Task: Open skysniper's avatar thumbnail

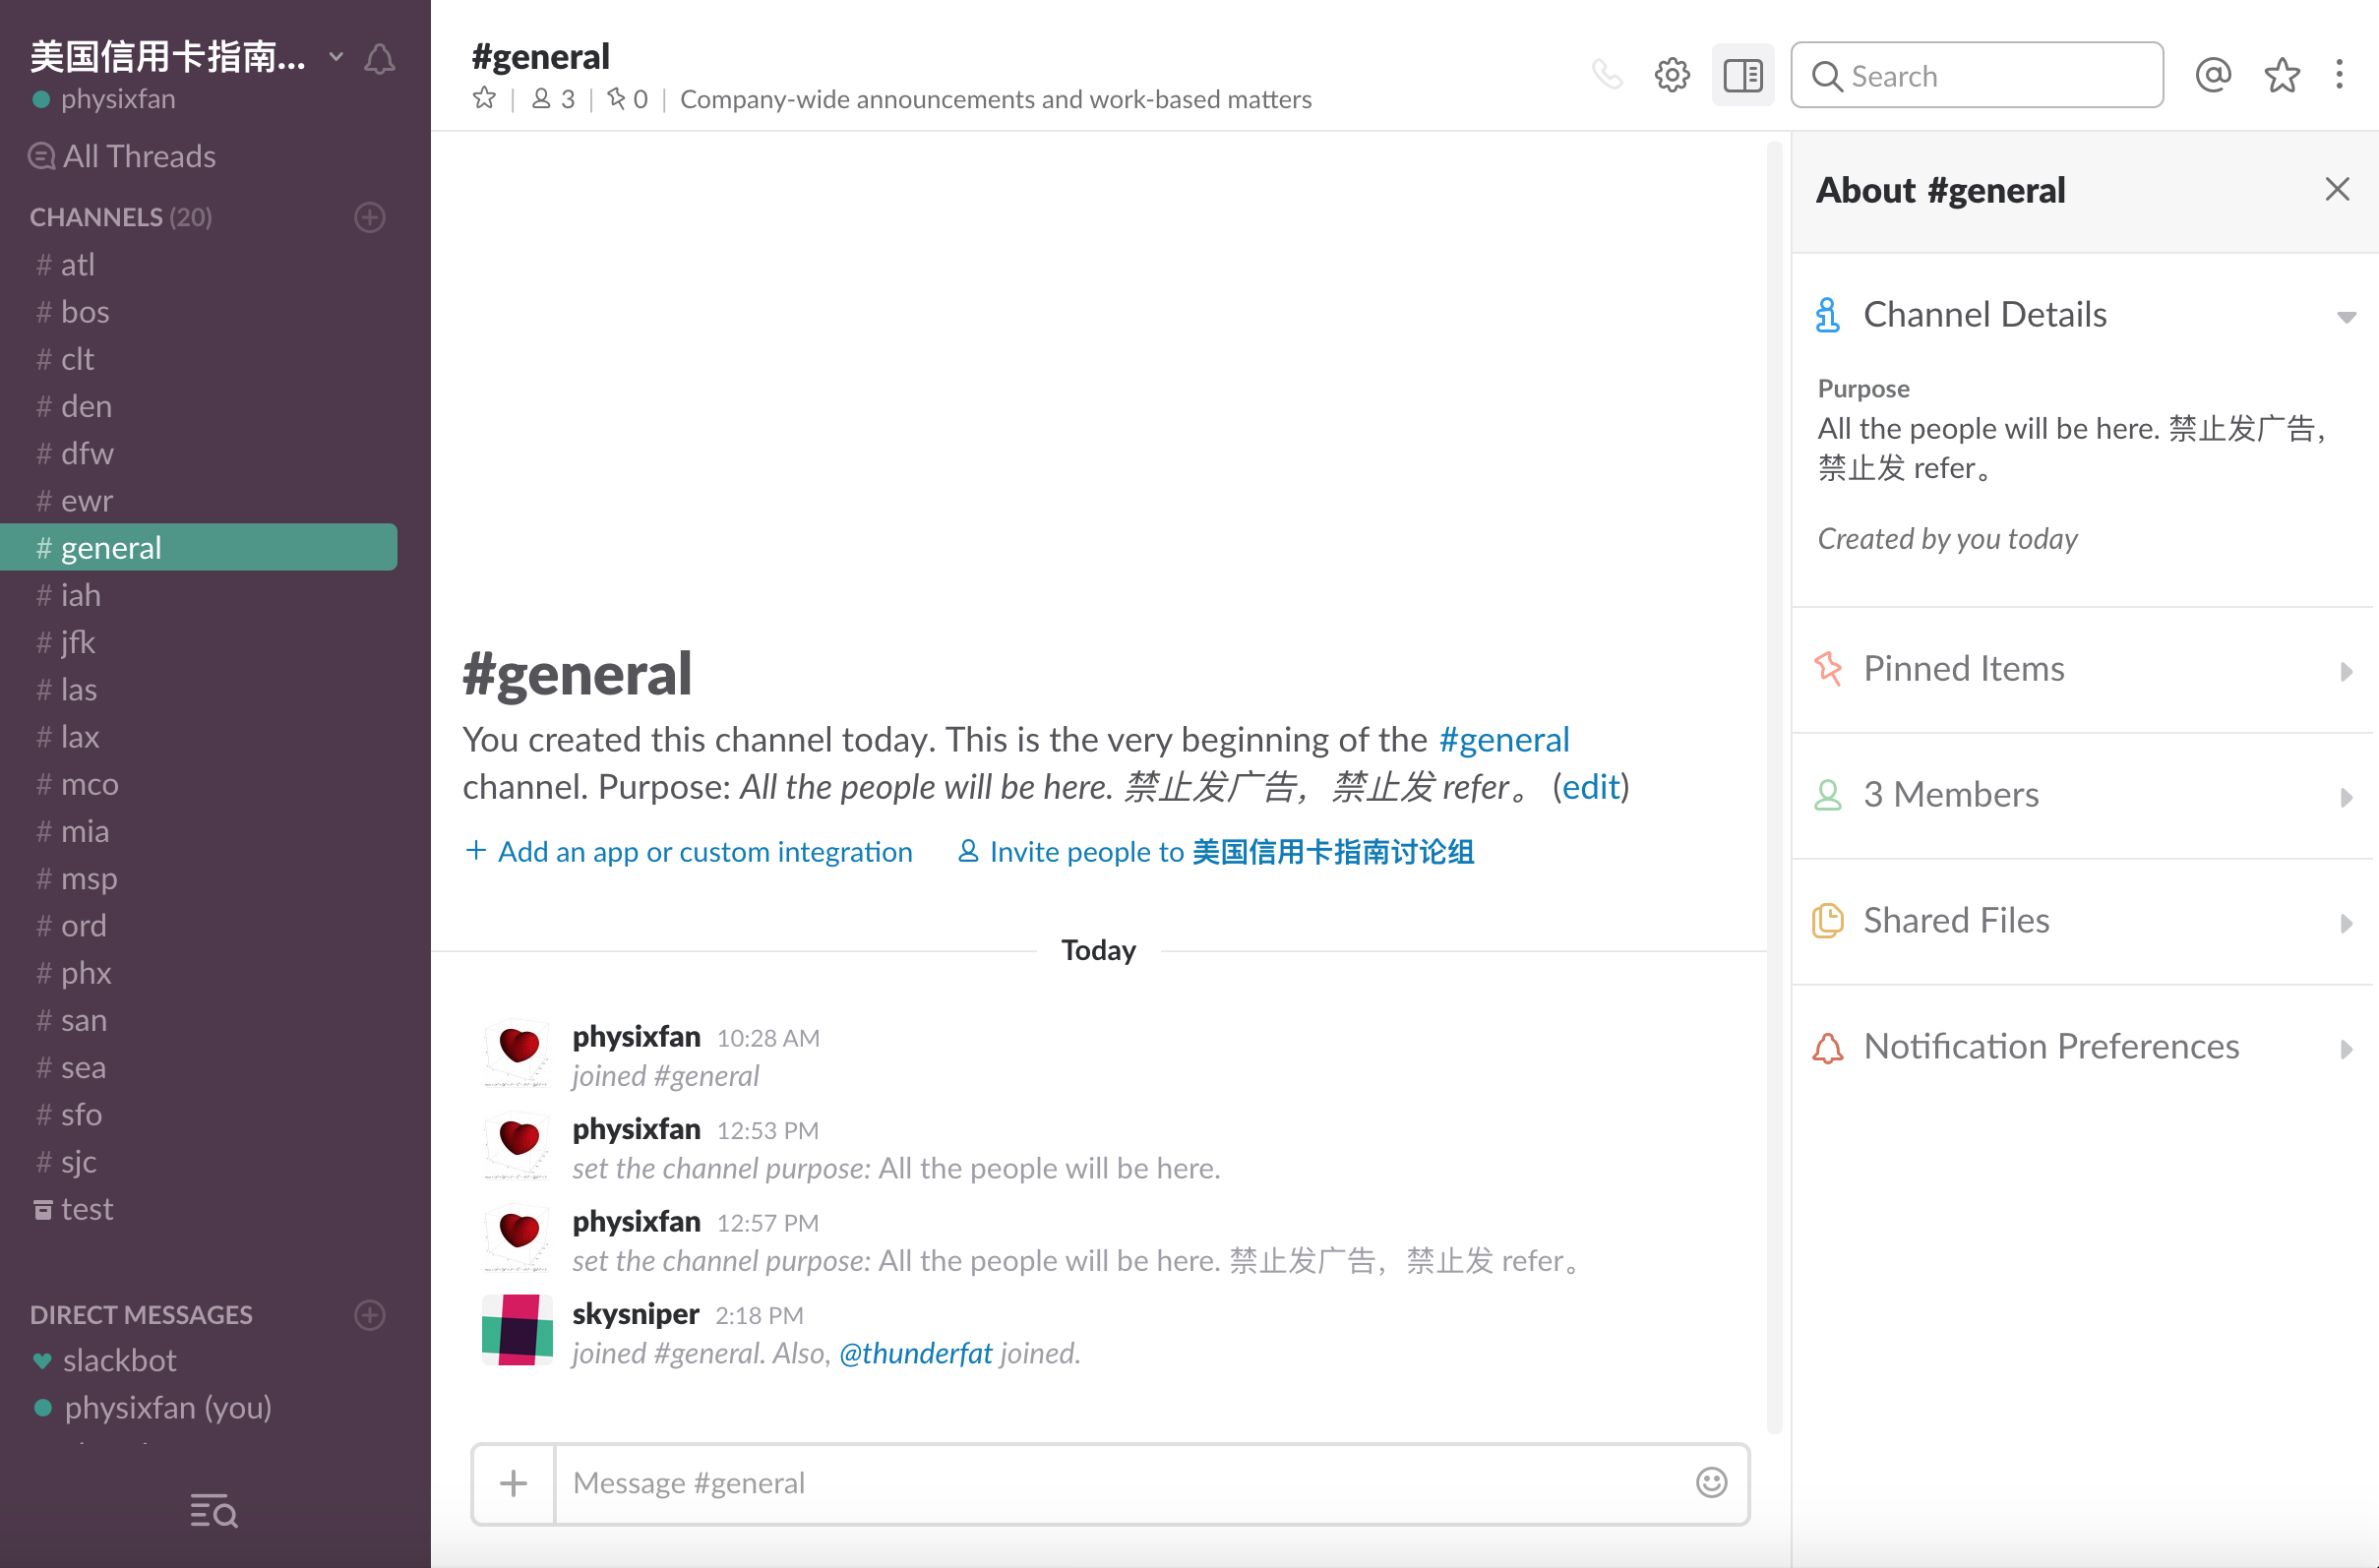Action: 517,1330
